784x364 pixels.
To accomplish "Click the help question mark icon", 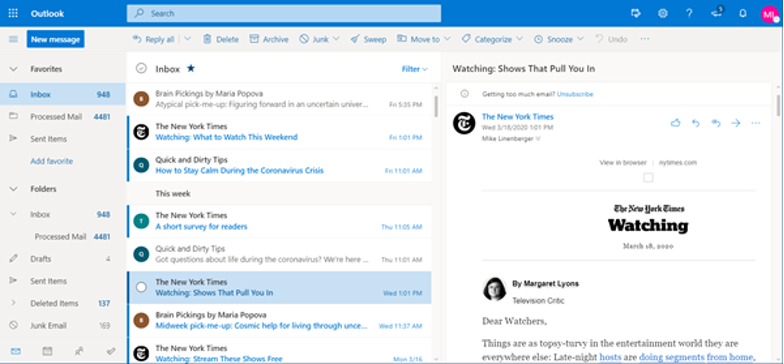I will [x=689, y=14].
